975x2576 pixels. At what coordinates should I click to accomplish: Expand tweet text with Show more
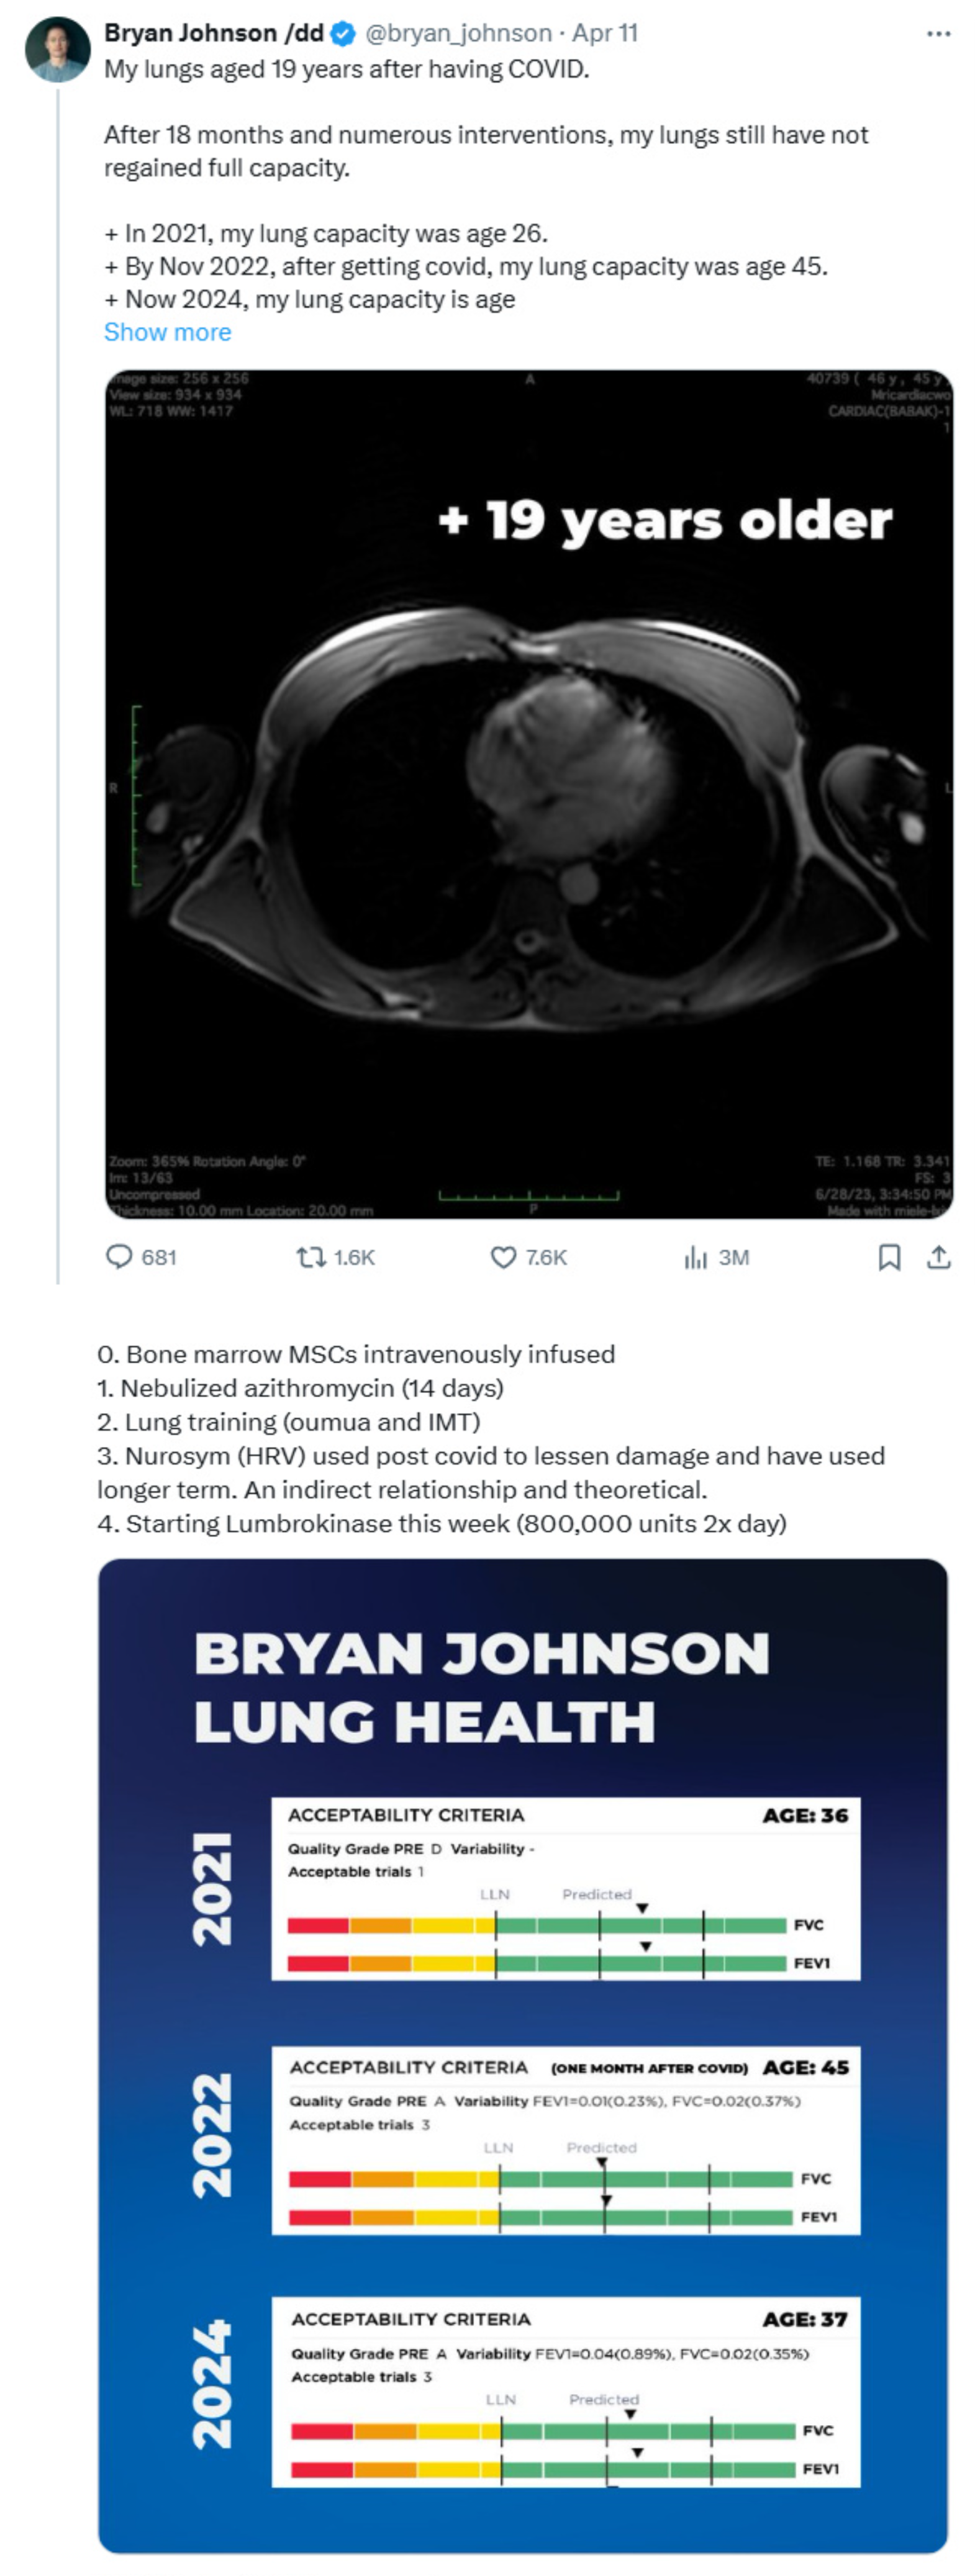point(167,332)
